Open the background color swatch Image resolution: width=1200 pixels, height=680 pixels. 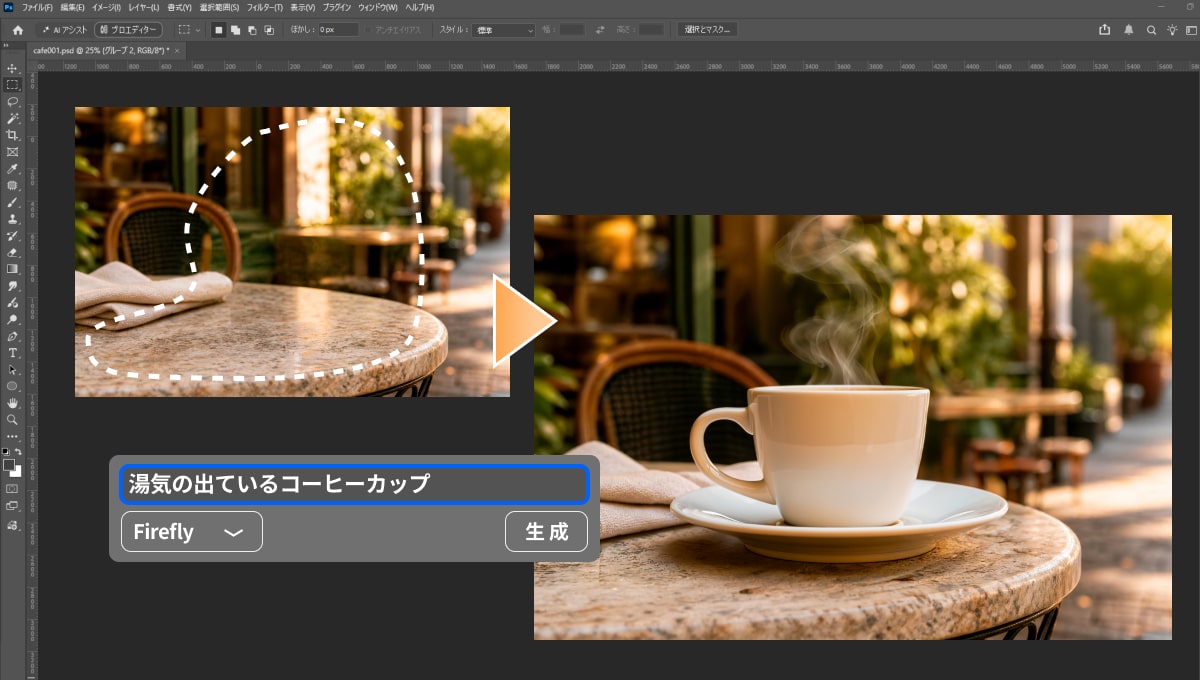click(x=16, y=471)
